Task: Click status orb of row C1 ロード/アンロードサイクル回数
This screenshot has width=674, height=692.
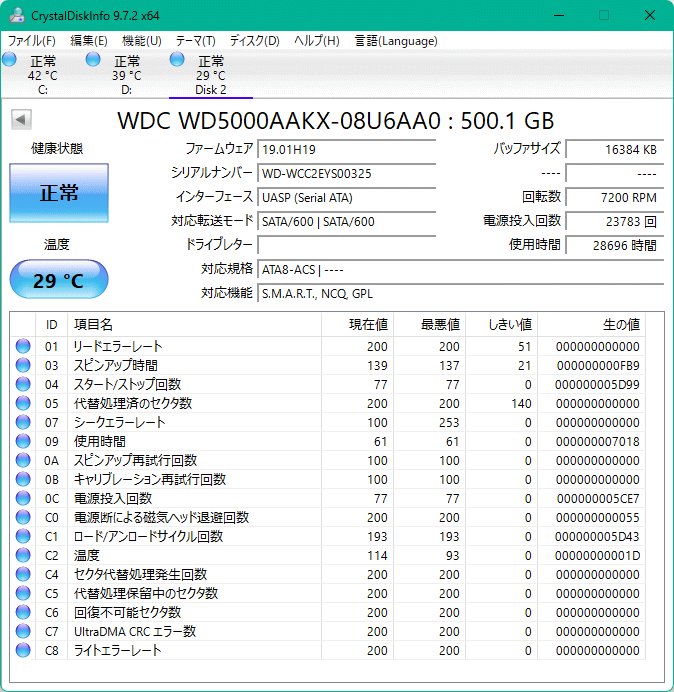Action: coord(23,536)
